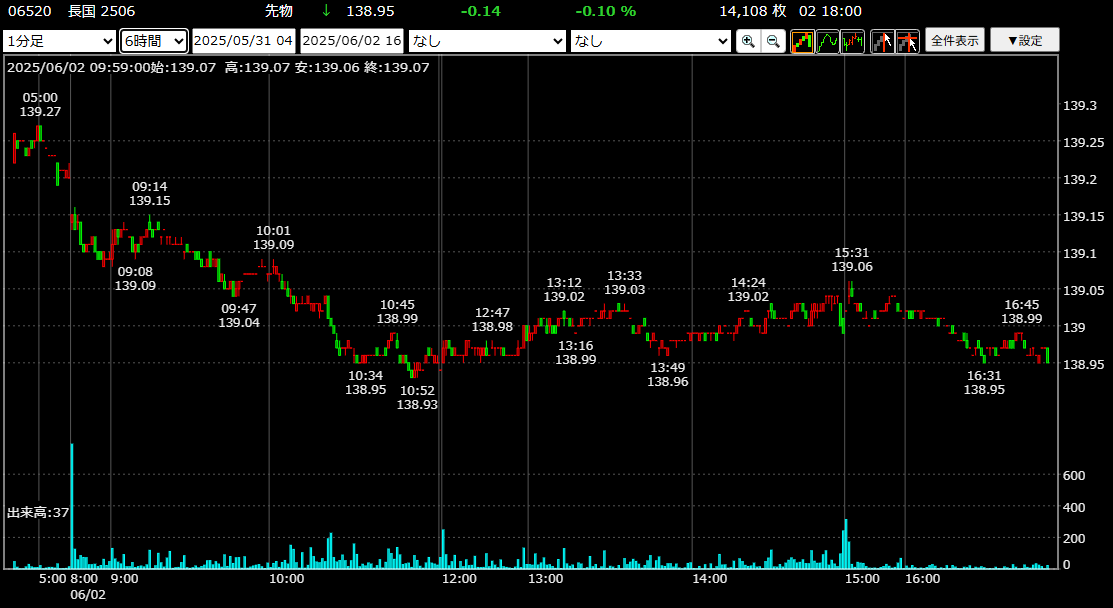Open the 6時間 display range dropdown
The image size is (1113, 608).
154,41
